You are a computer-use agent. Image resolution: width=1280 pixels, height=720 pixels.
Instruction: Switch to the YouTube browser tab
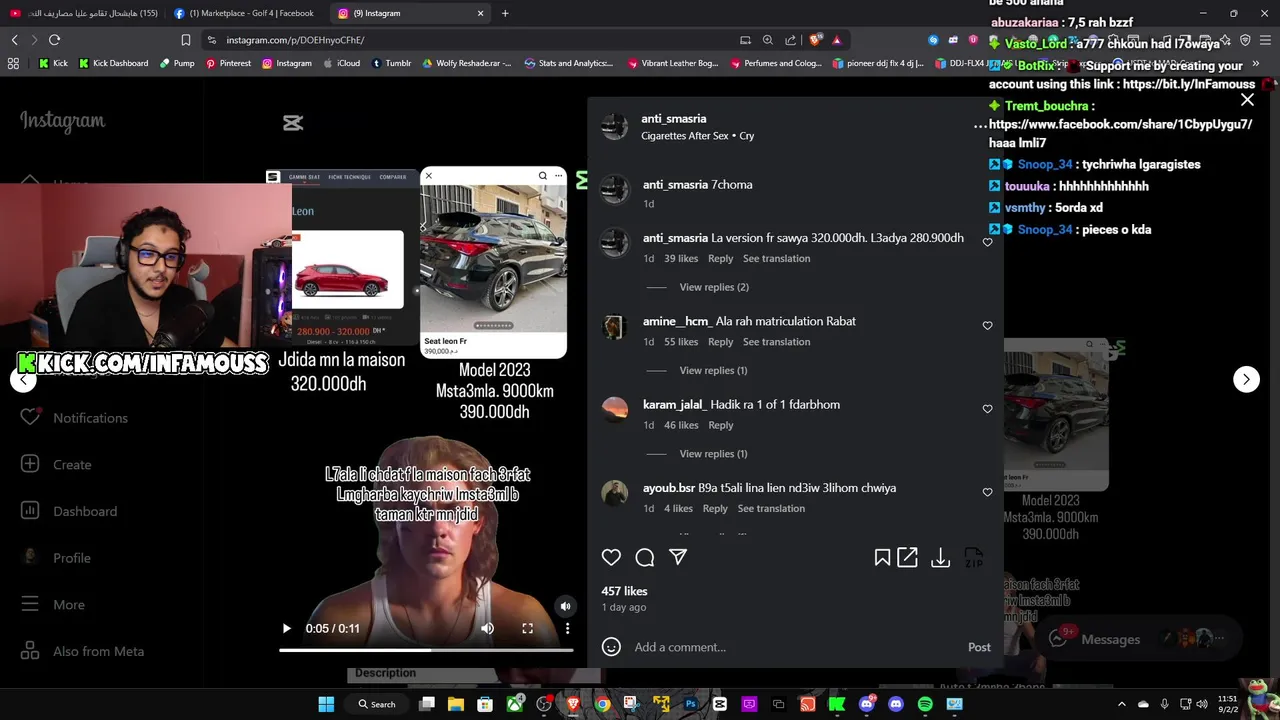tap(84, 13)
